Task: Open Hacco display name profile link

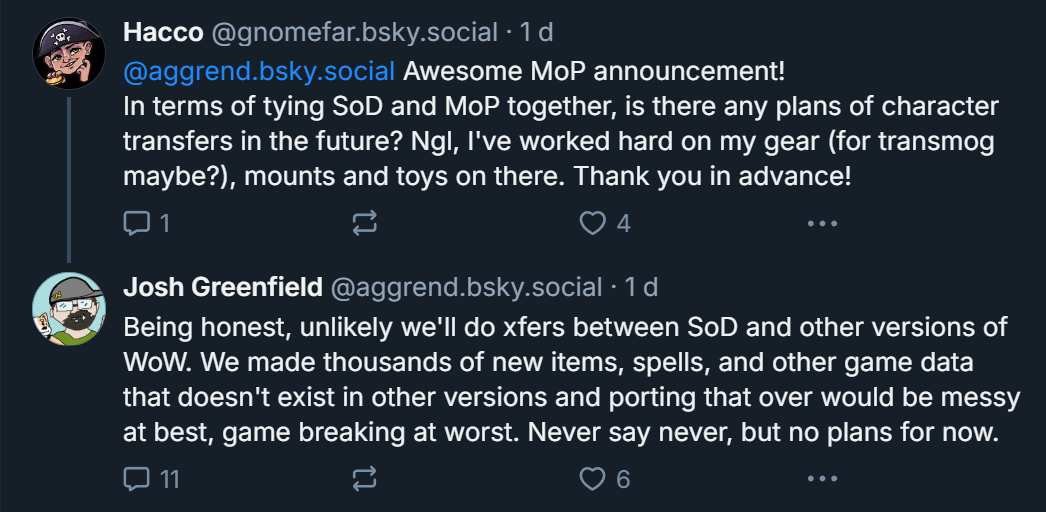Action: click(163, 32)
